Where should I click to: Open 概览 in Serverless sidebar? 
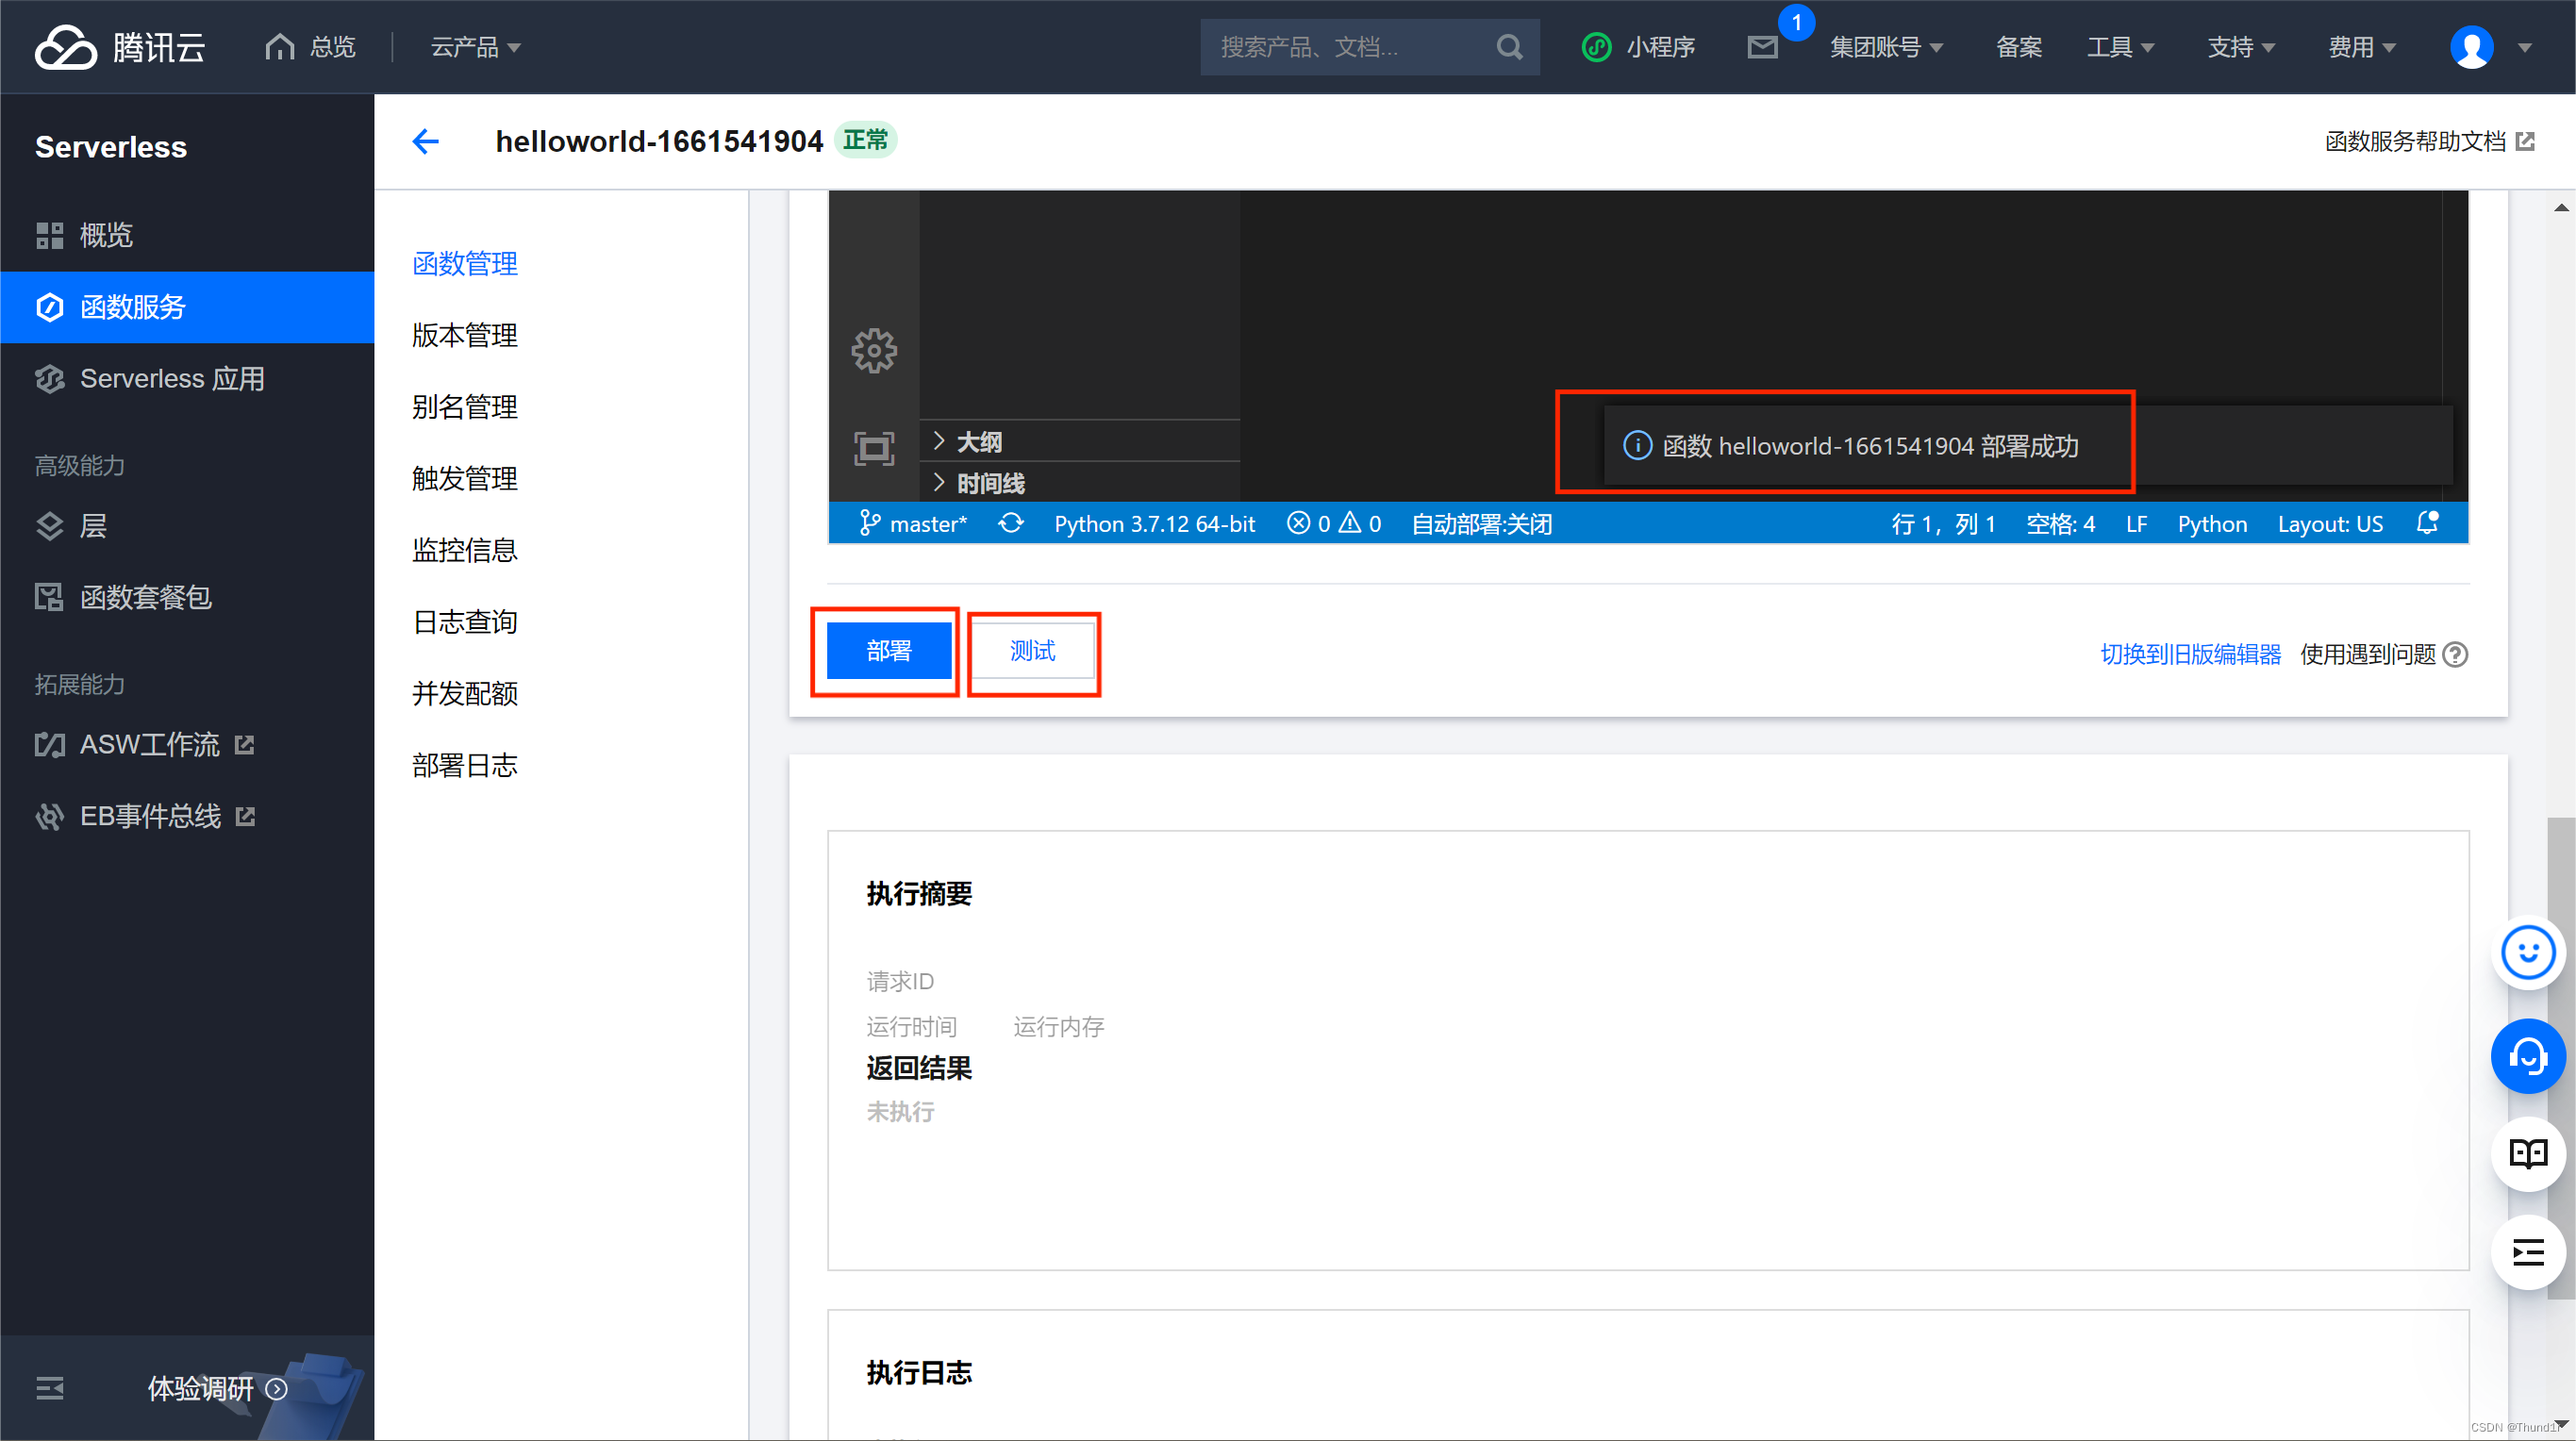pos(187,235)
